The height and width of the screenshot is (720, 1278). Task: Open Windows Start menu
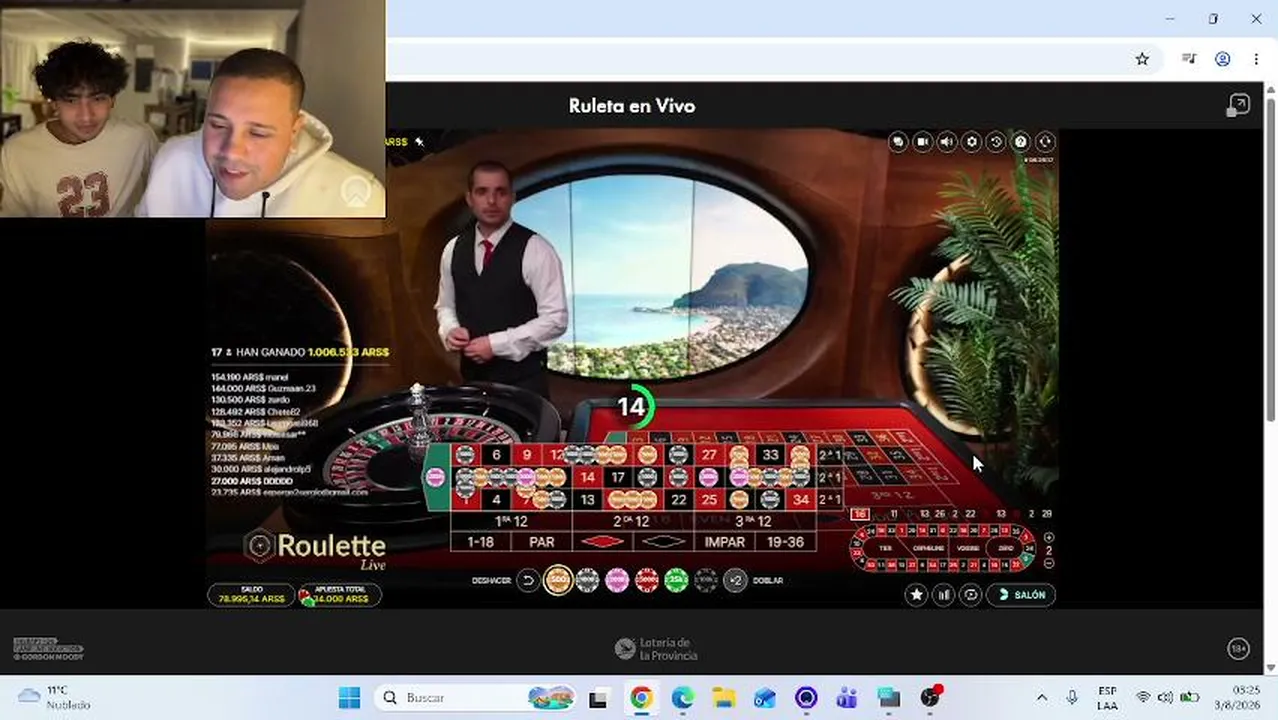click(349, 697)
